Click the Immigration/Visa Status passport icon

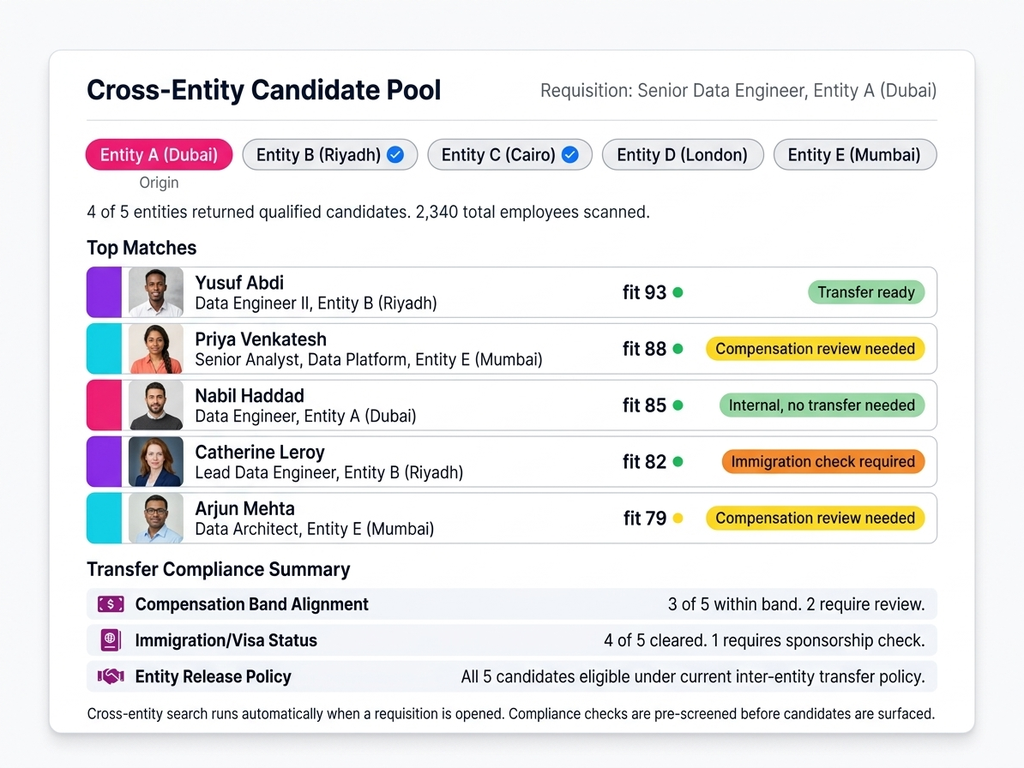click(x=110, y=640)
